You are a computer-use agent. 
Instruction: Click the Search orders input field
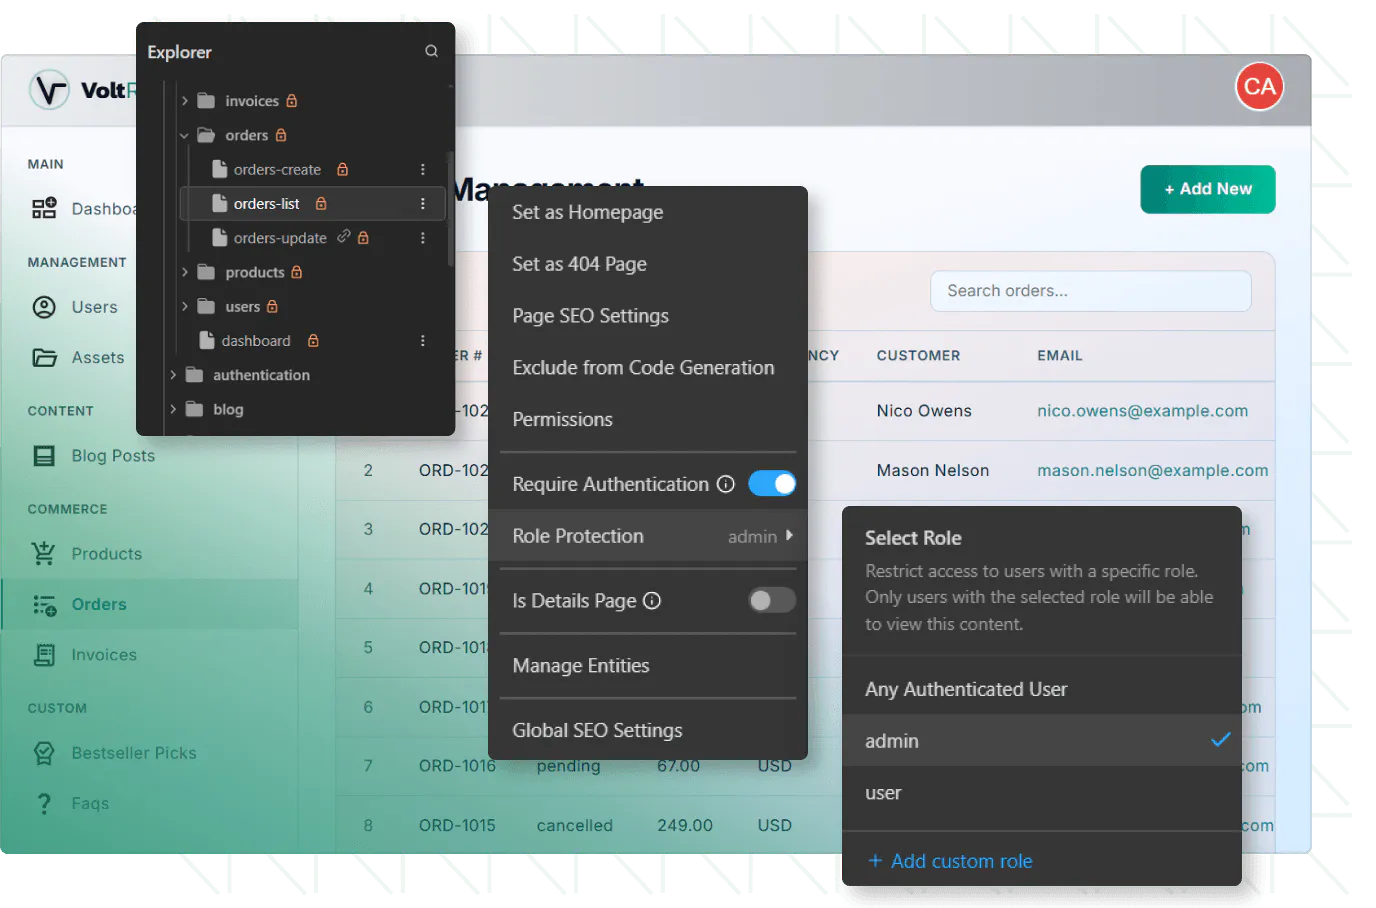pyautogui.click(x=1091, y=291)
